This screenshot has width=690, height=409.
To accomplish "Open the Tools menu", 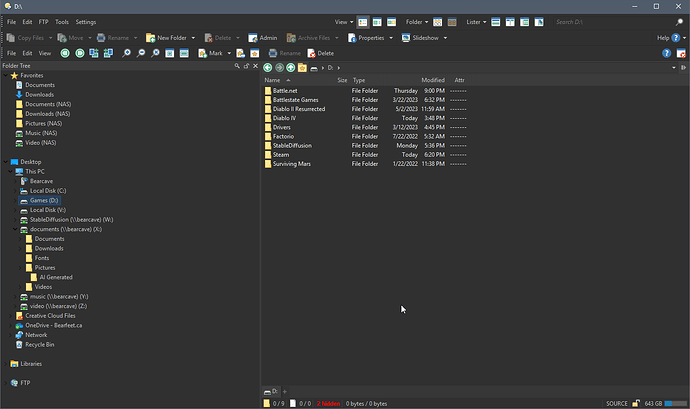I will point(62,22).
